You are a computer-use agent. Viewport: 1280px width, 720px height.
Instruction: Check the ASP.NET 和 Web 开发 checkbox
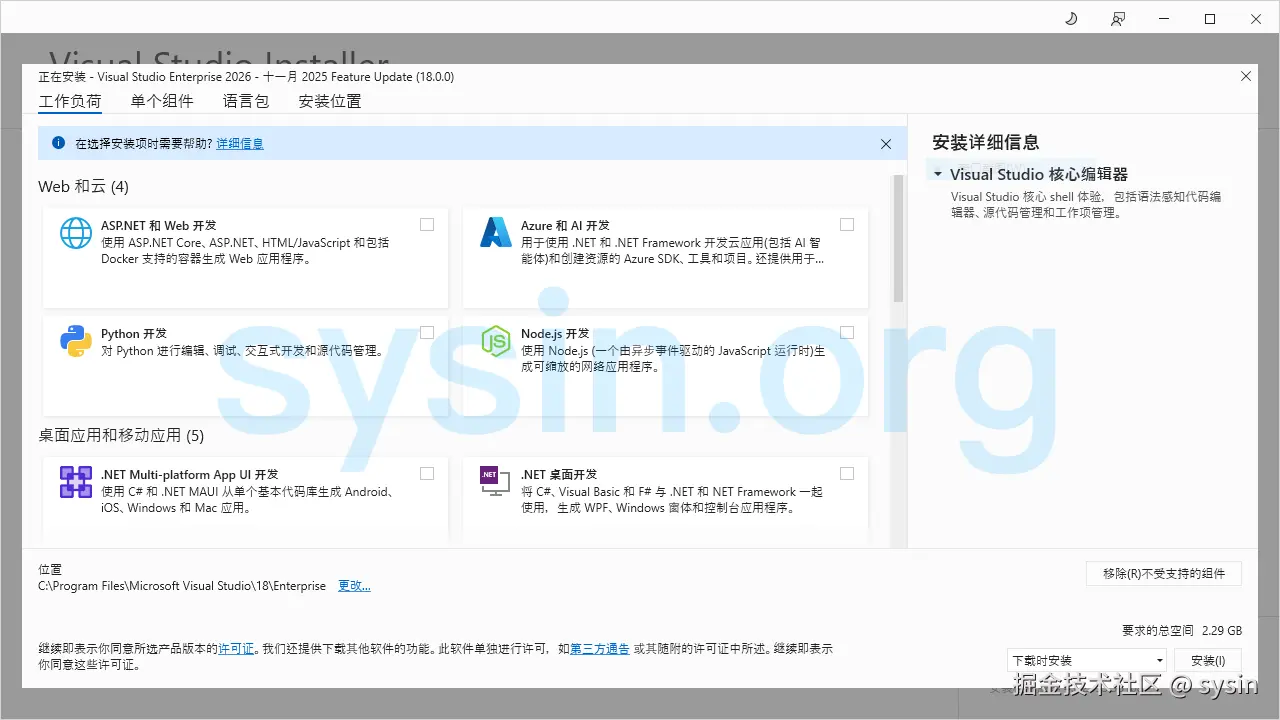[427, 225]
